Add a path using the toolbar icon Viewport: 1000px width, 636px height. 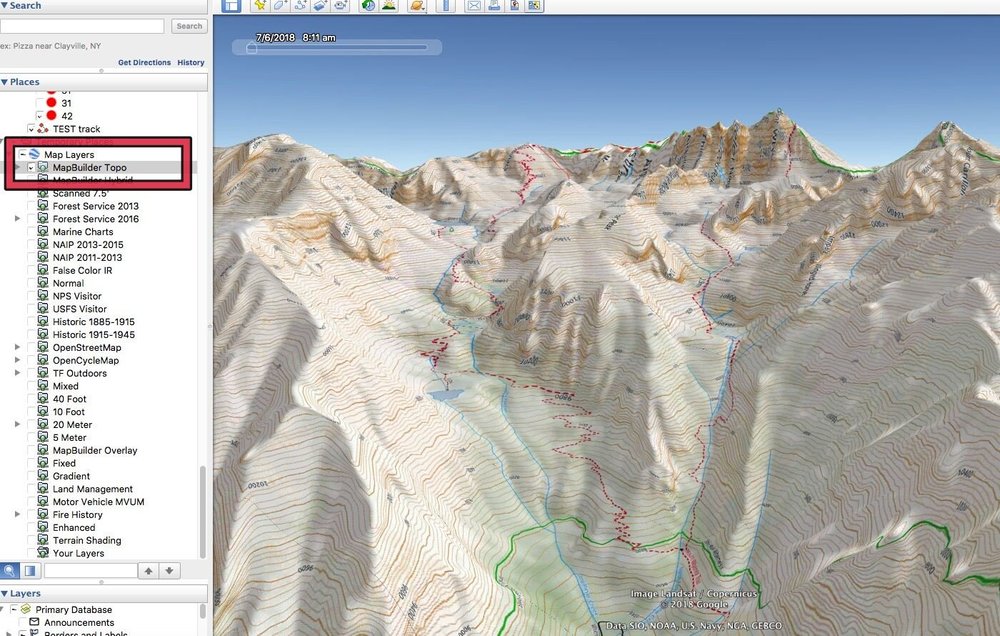pos(300,5)
